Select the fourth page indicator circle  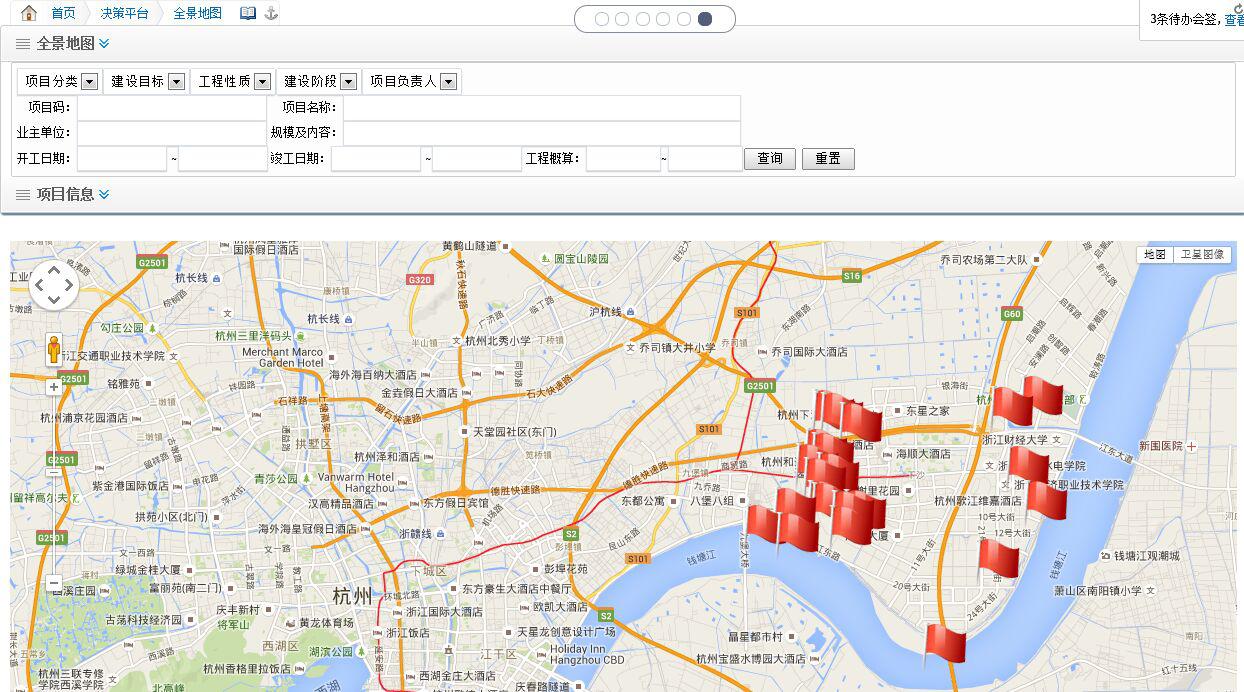point(663,19)
